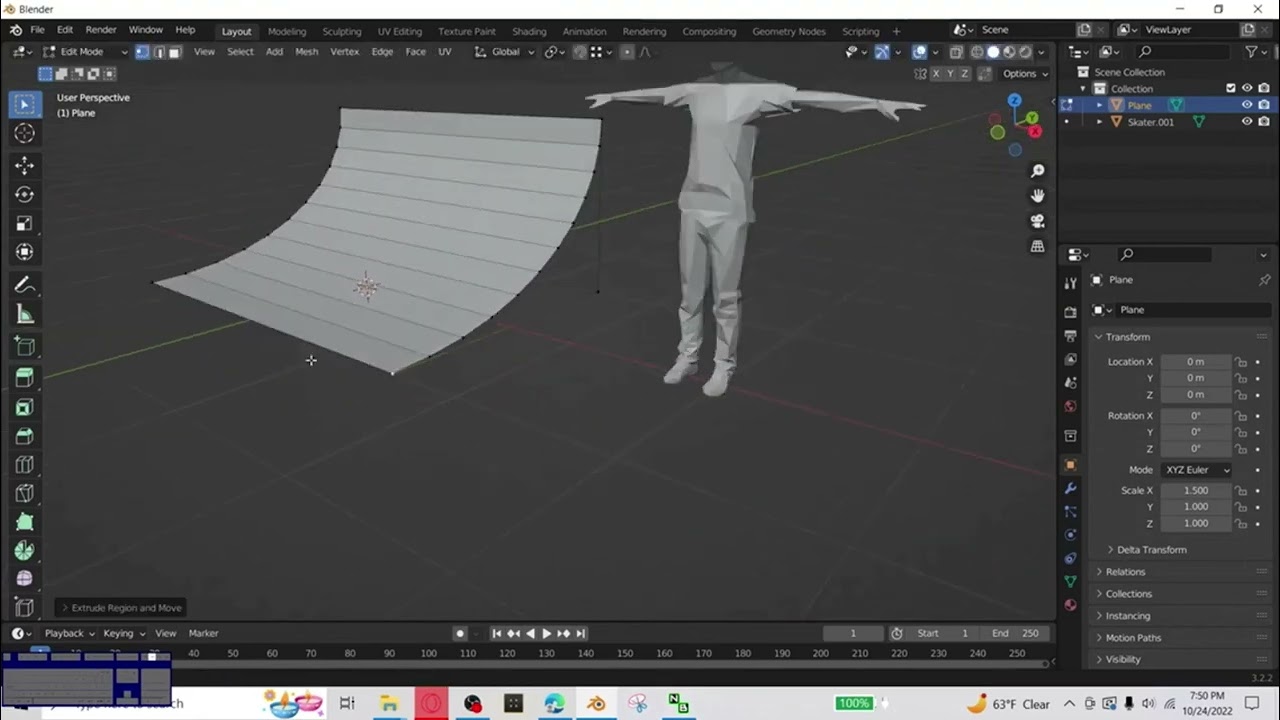Select the Loop Cut tool
The width and height of the screenshot is (1280, 720).
click(25, 465)
